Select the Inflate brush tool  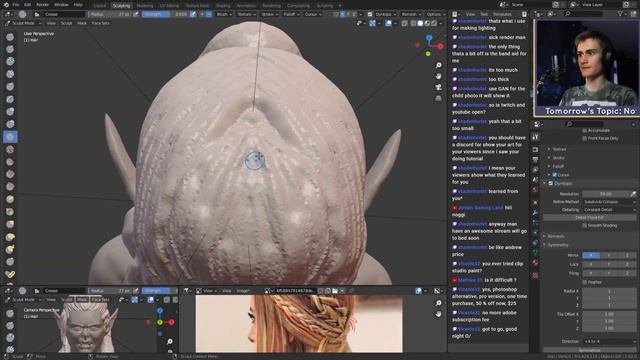tap(10, 112)
